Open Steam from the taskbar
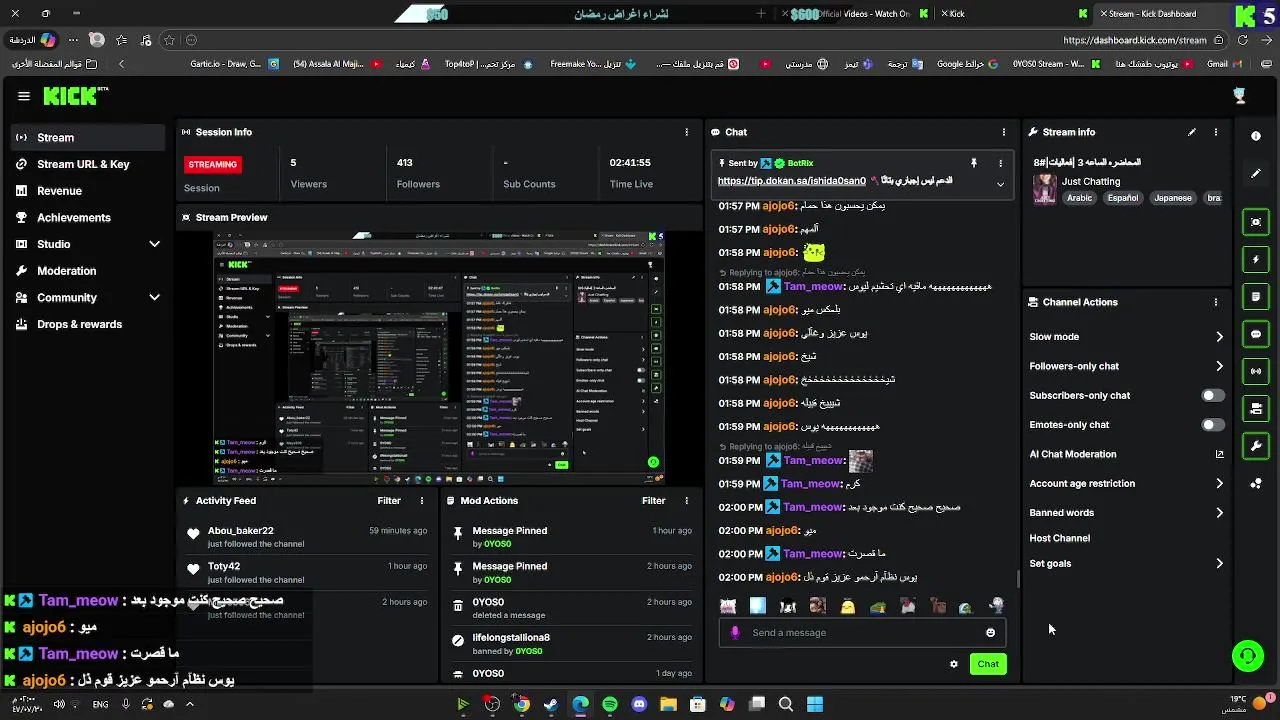Screen dimensions: 1280x720 (x=551, y=704)
